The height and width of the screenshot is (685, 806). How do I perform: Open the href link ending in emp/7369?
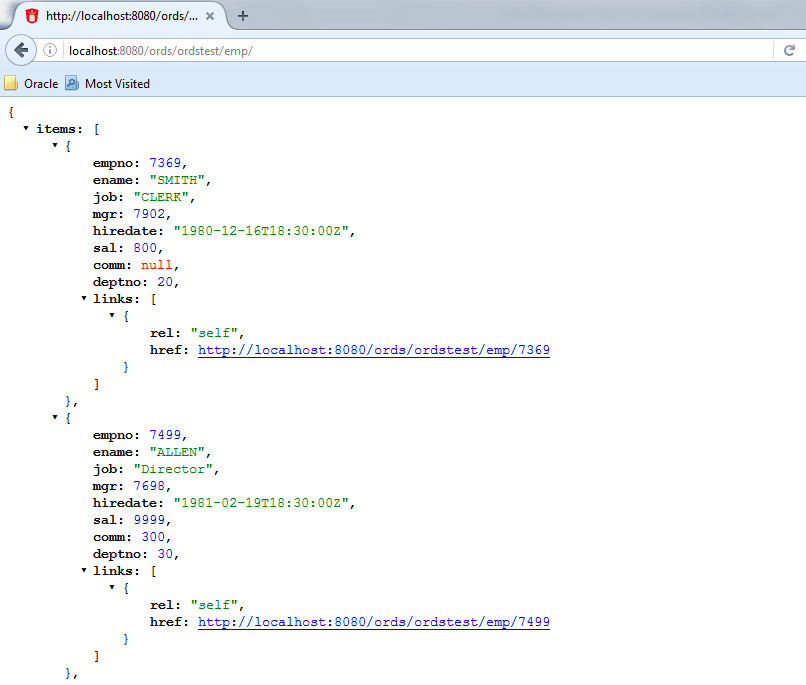[x=374, y=350]
